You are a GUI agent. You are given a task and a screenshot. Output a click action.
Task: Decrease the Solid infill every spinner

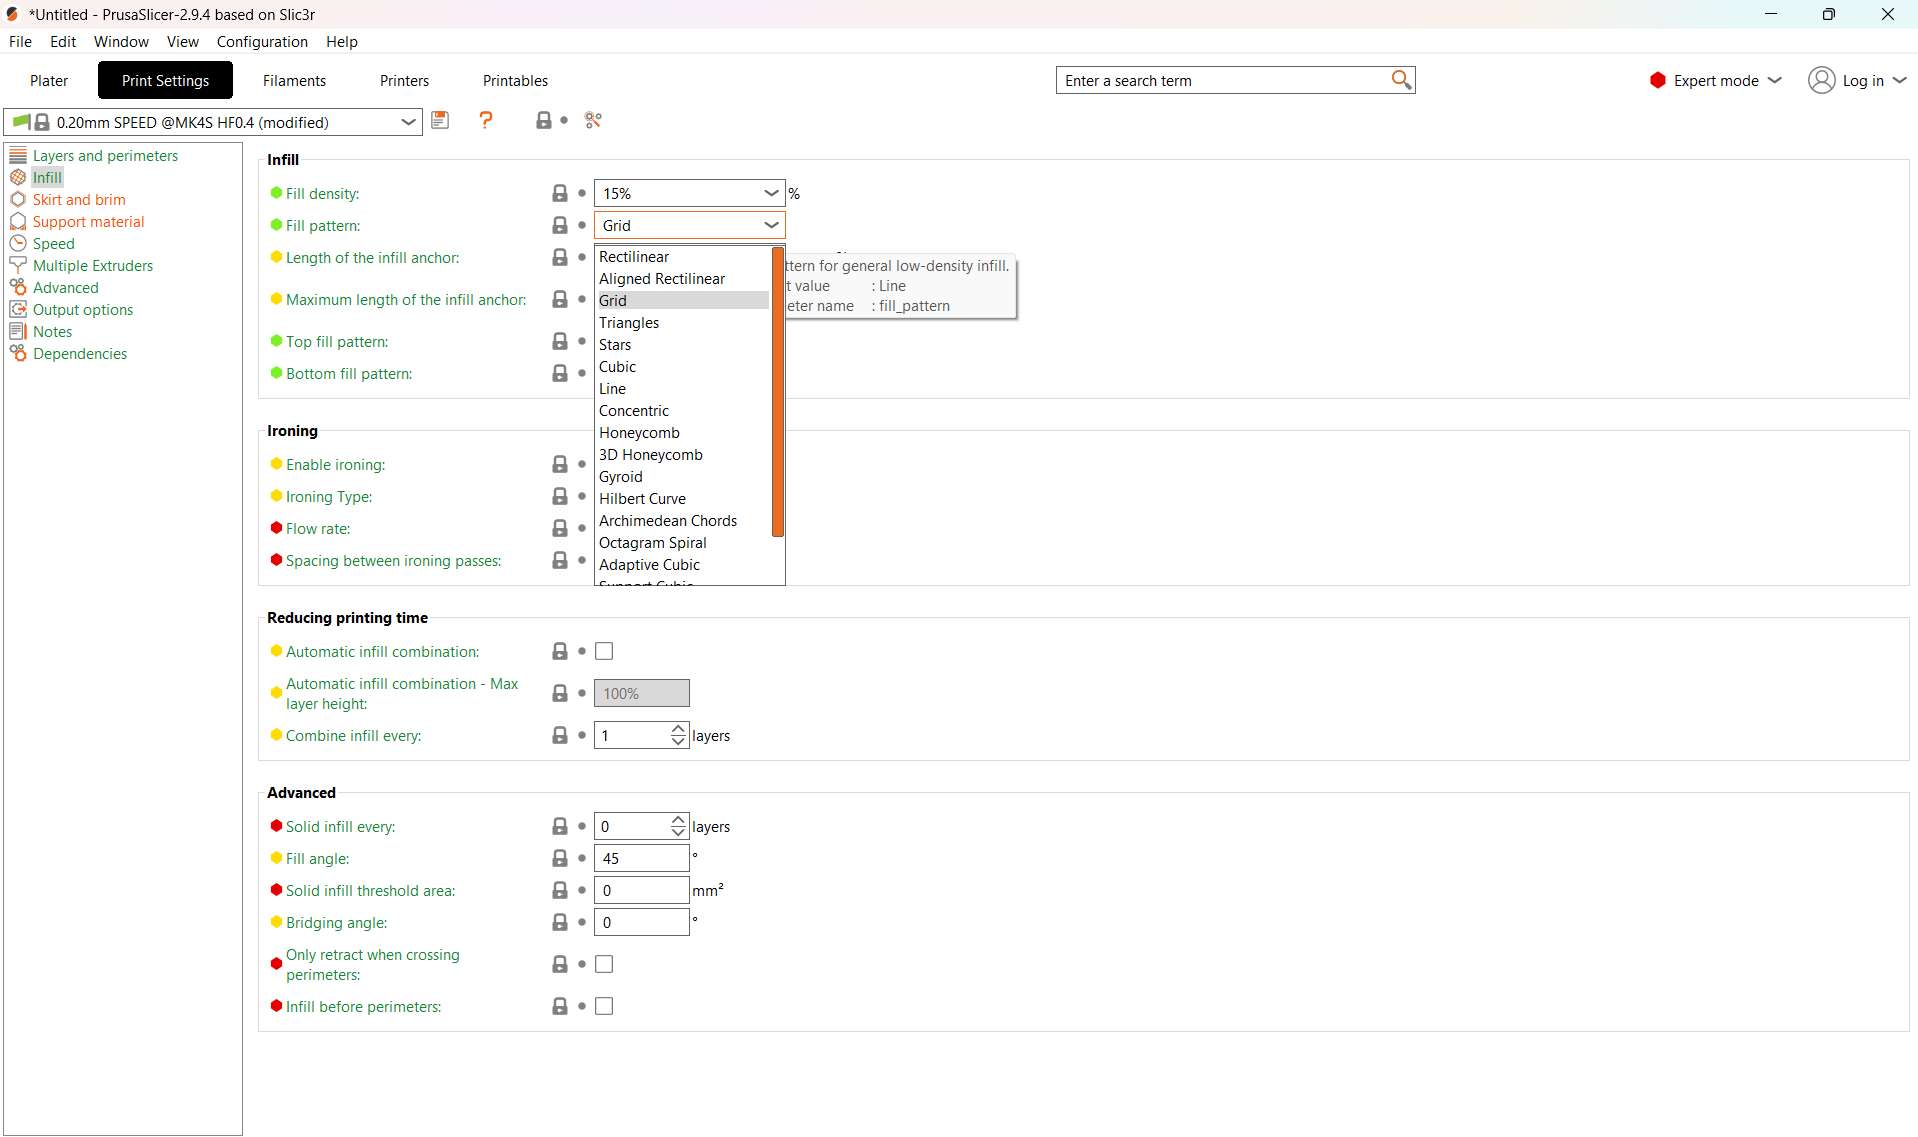pyautogui.click(x=679, y=833)
